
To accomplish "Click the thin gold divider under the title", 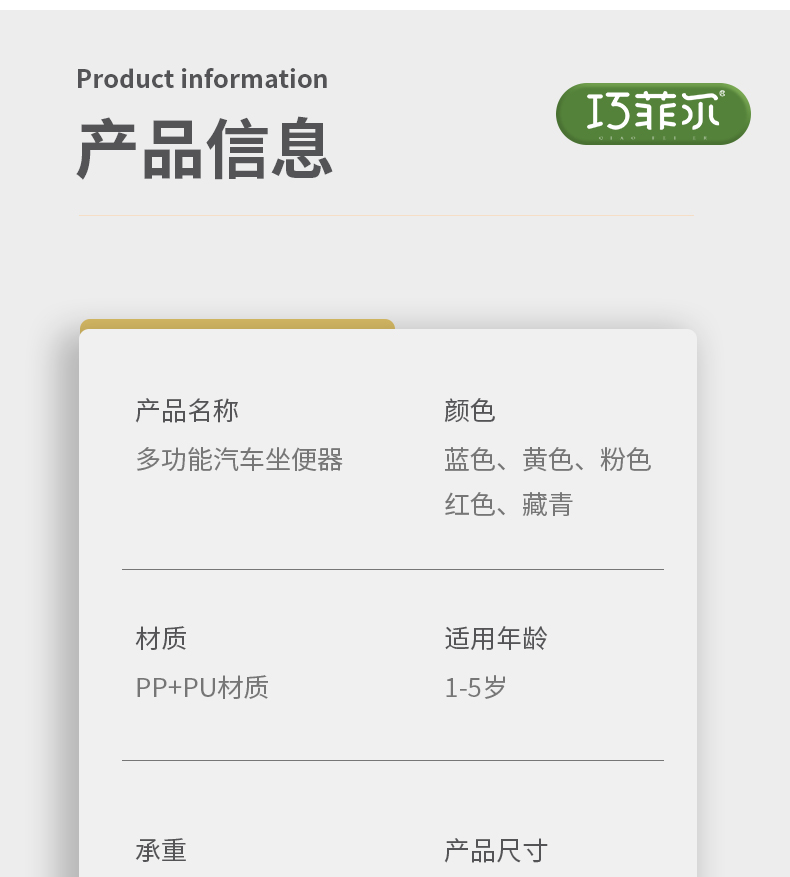I will click(386, 215).
